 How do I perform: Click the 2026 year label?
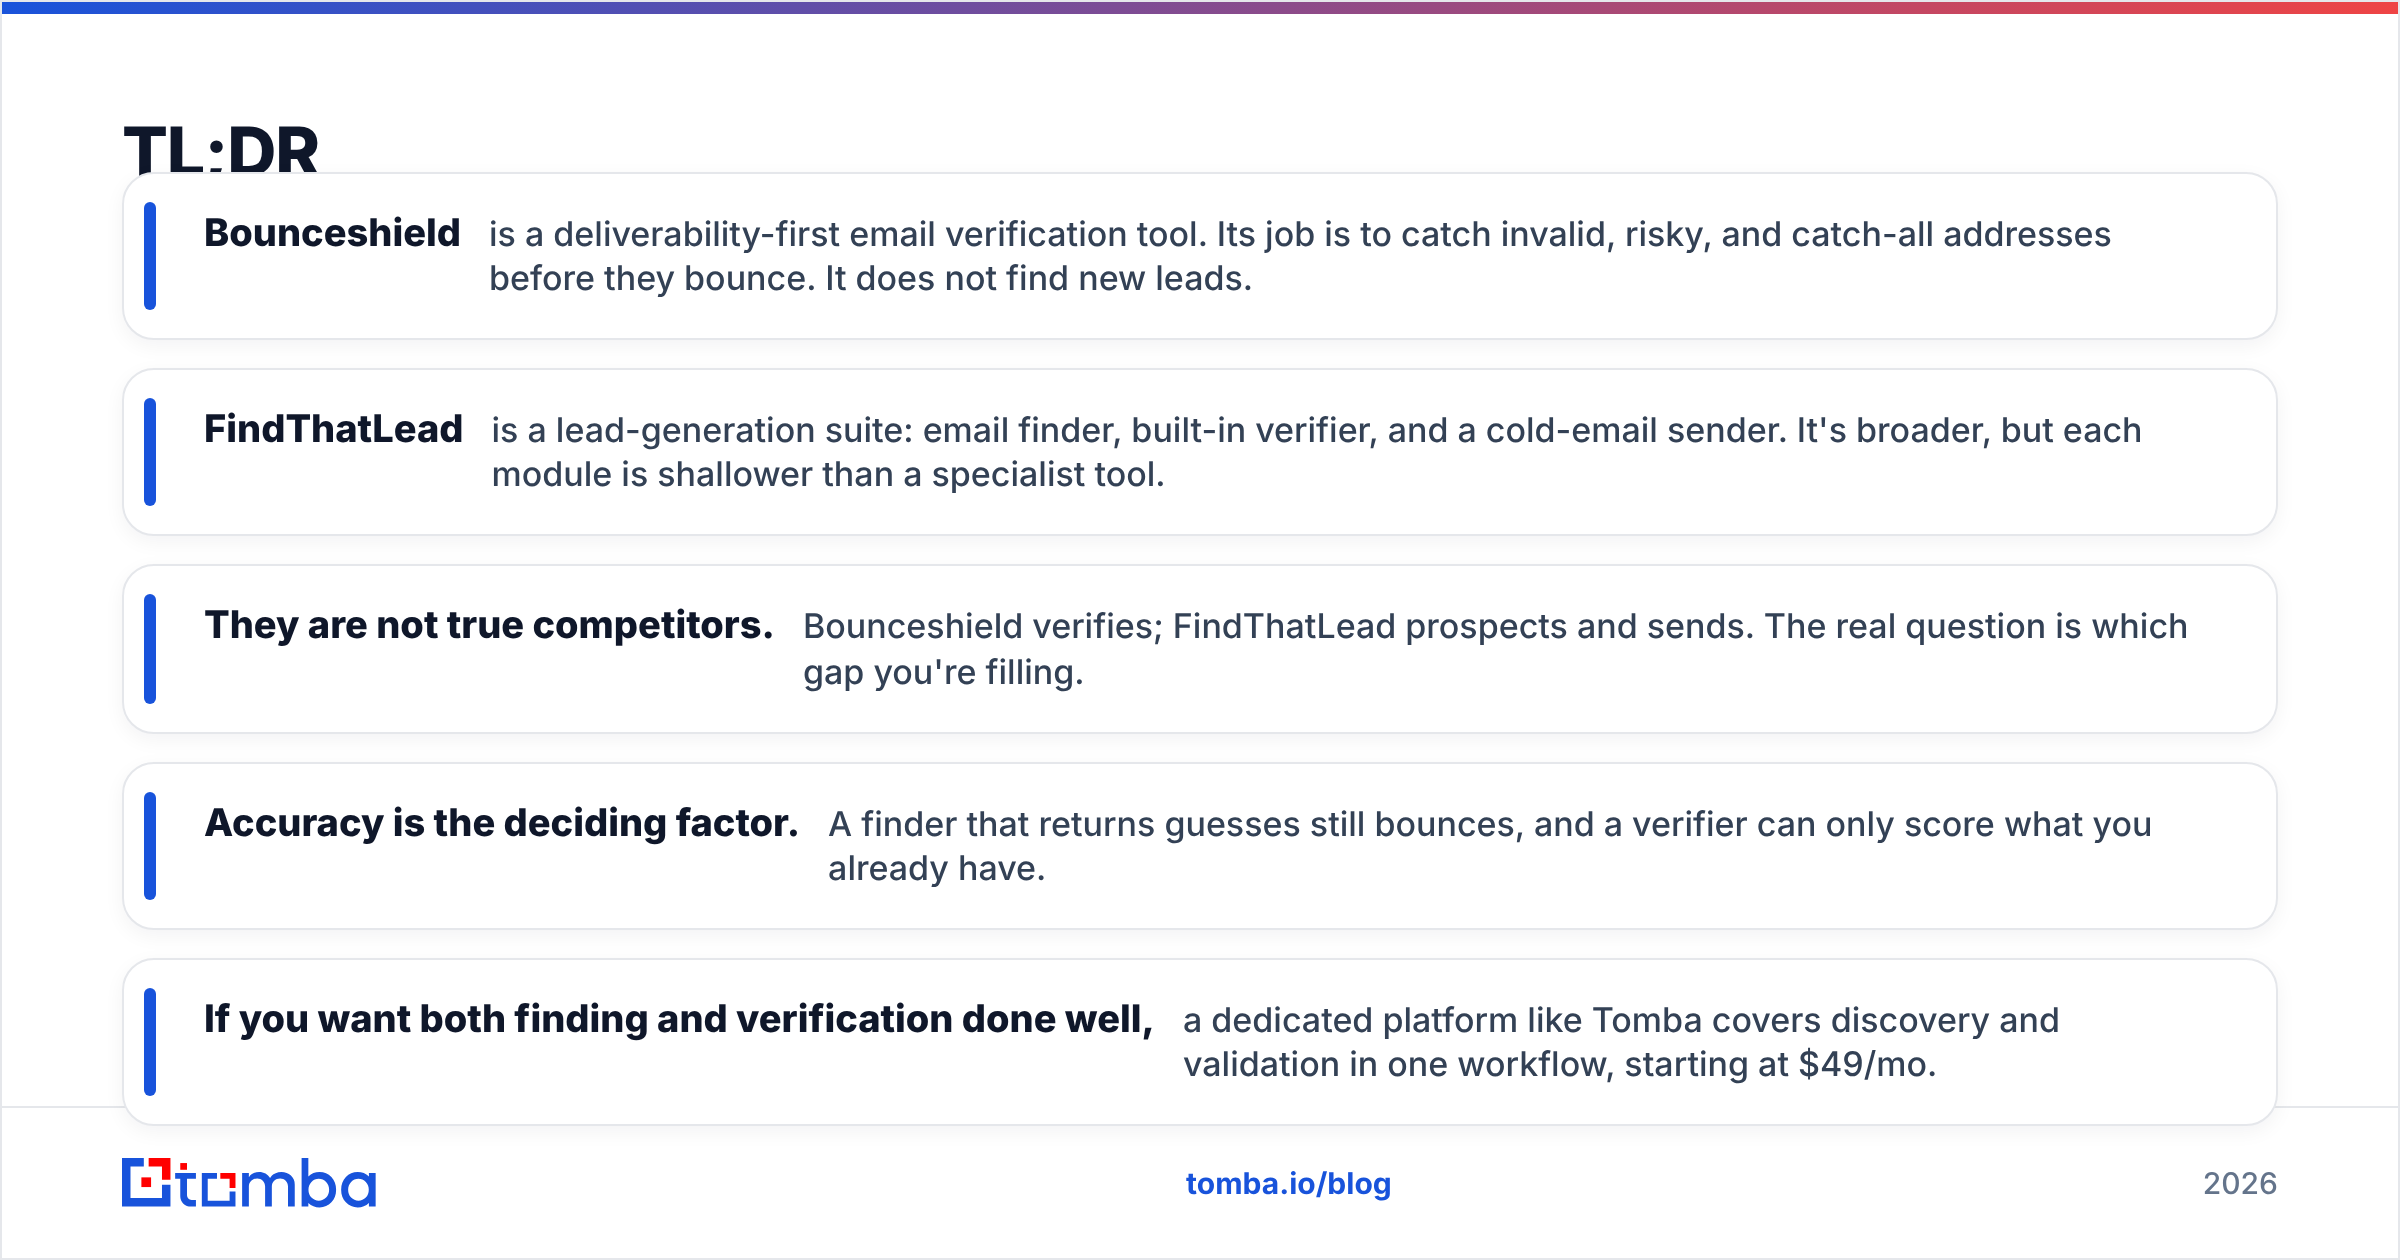[x=2240, y=1184]
